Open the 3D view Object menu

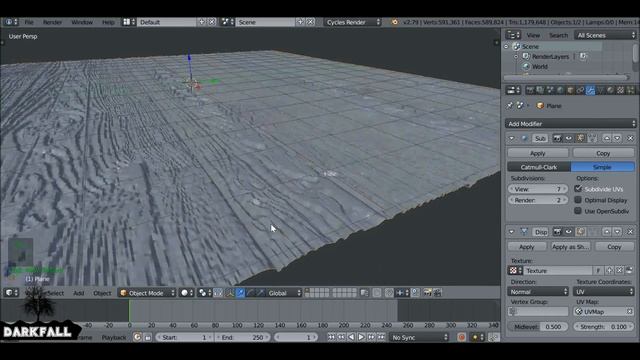[x=102, y=293]
